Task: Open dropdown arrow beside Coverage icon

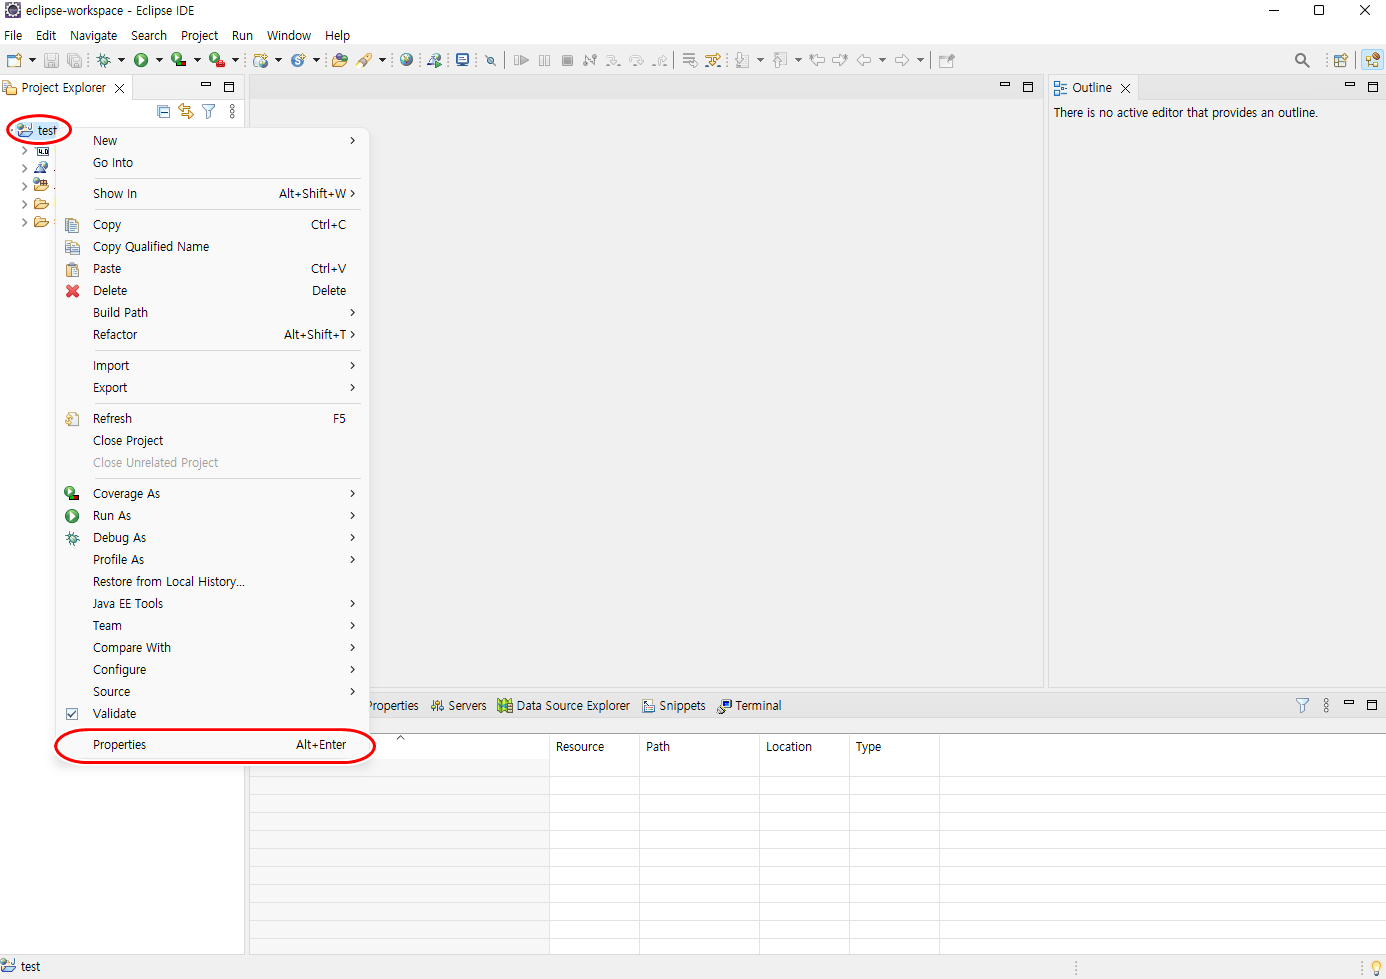Action: [197, 60]
